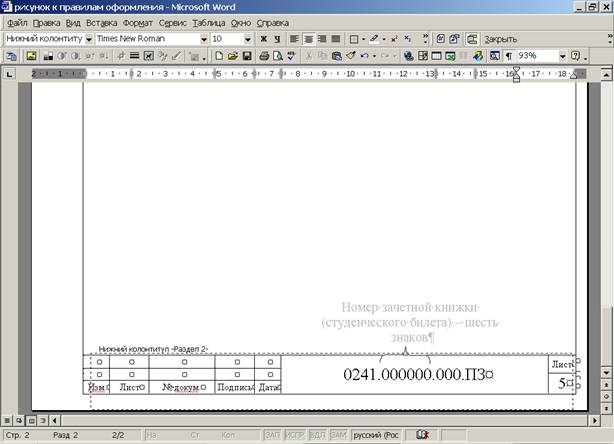Screen dimensions: 614x444
Task: Open the Правка menu
Action: (47, 23)
